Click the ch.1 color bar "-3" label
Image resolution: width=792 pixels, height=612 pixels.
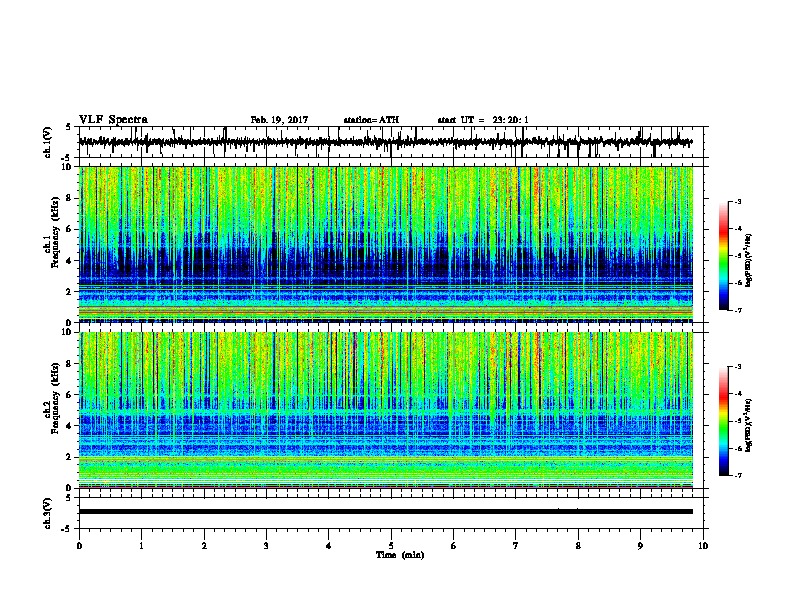tap(737, 201)
